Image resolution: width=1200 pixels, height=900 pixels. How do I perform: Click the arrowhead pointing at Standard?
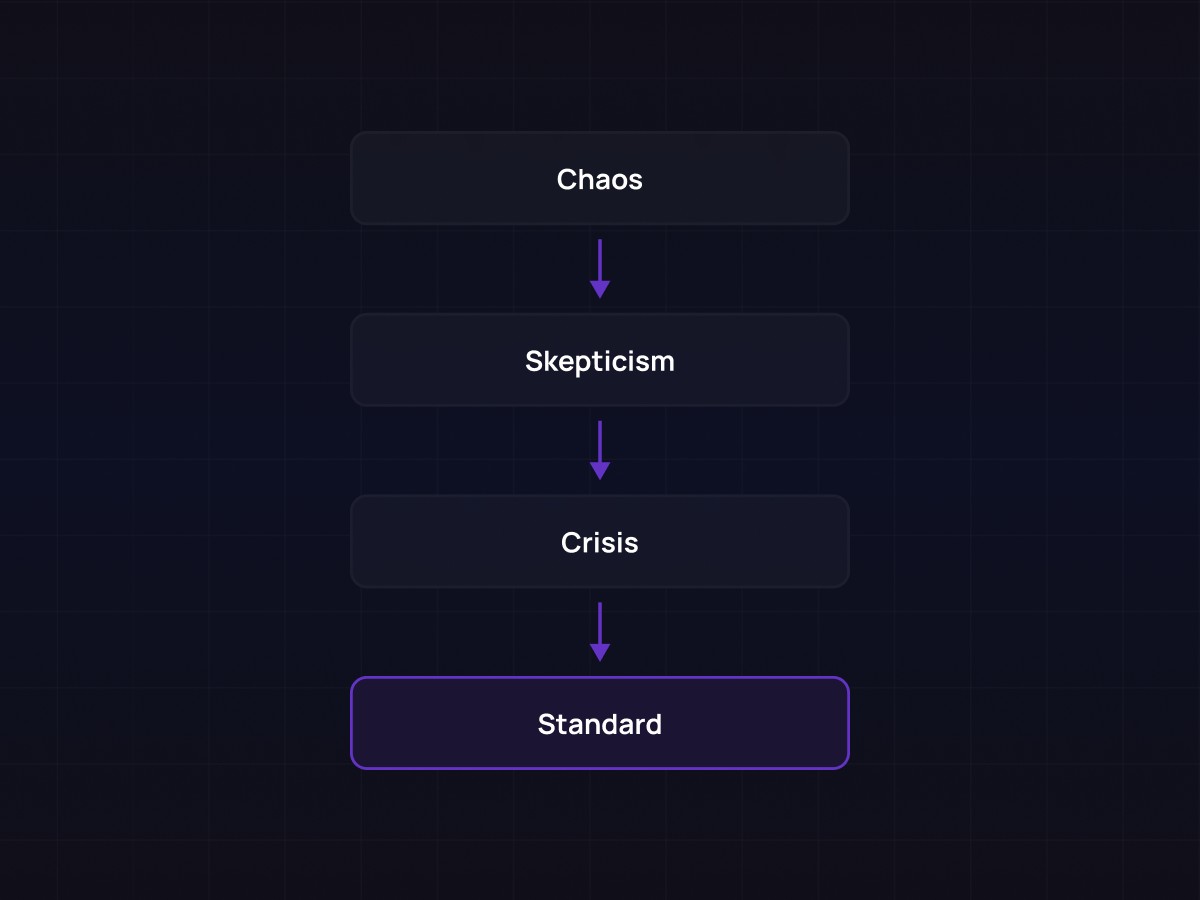(600, 653)
